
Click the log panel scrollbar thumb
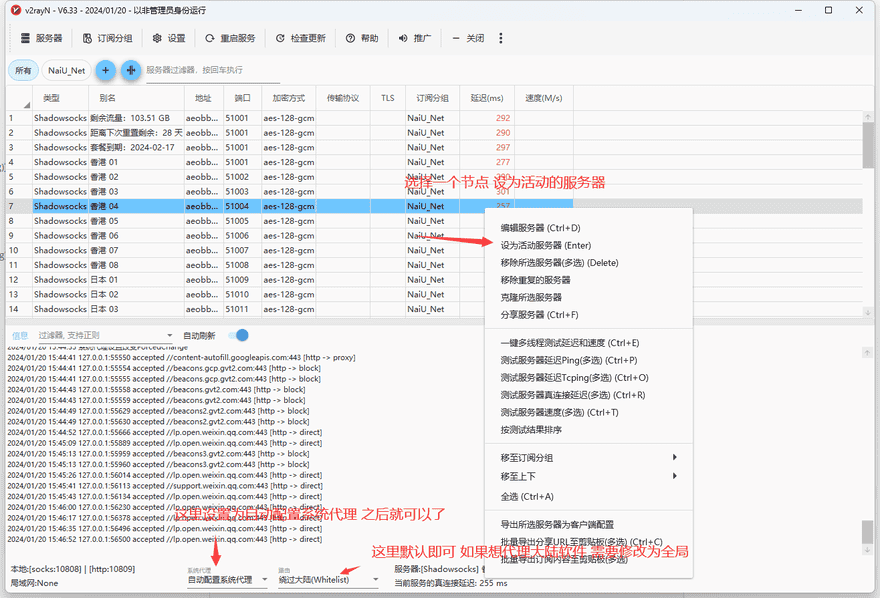coord(868,532)
